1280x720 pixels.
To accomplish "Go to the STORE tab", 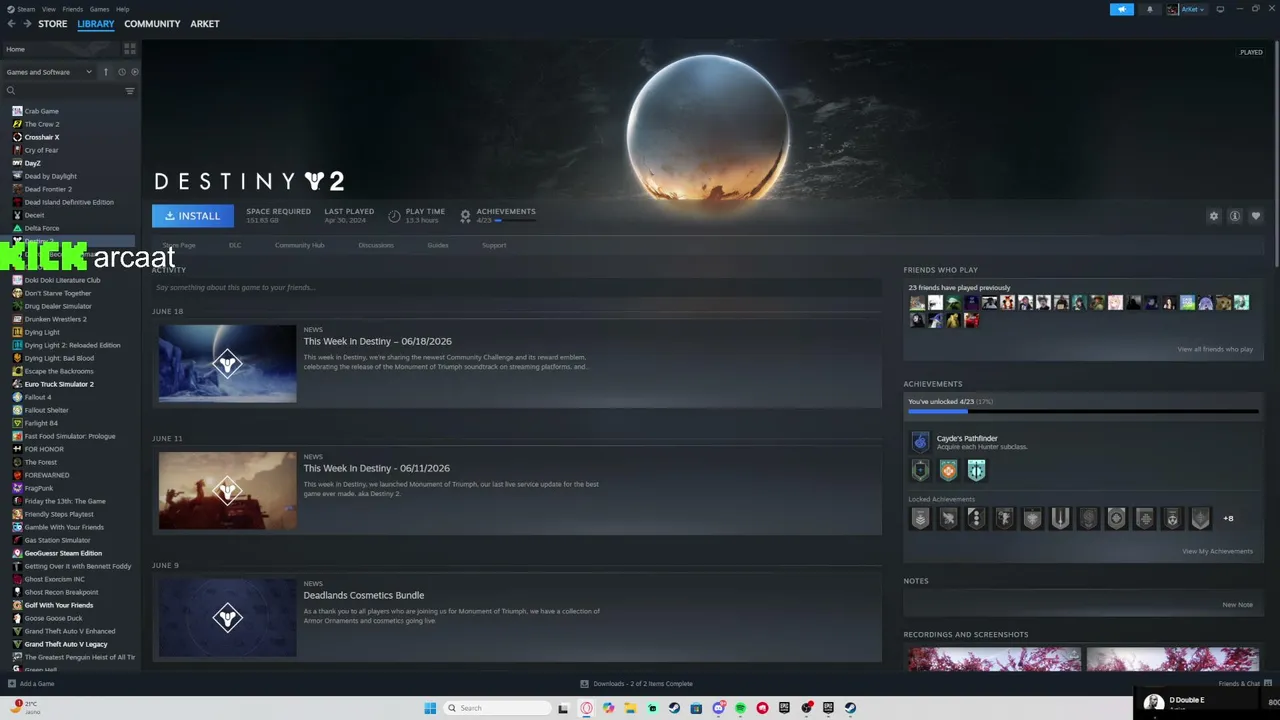I will click(53, 24).
